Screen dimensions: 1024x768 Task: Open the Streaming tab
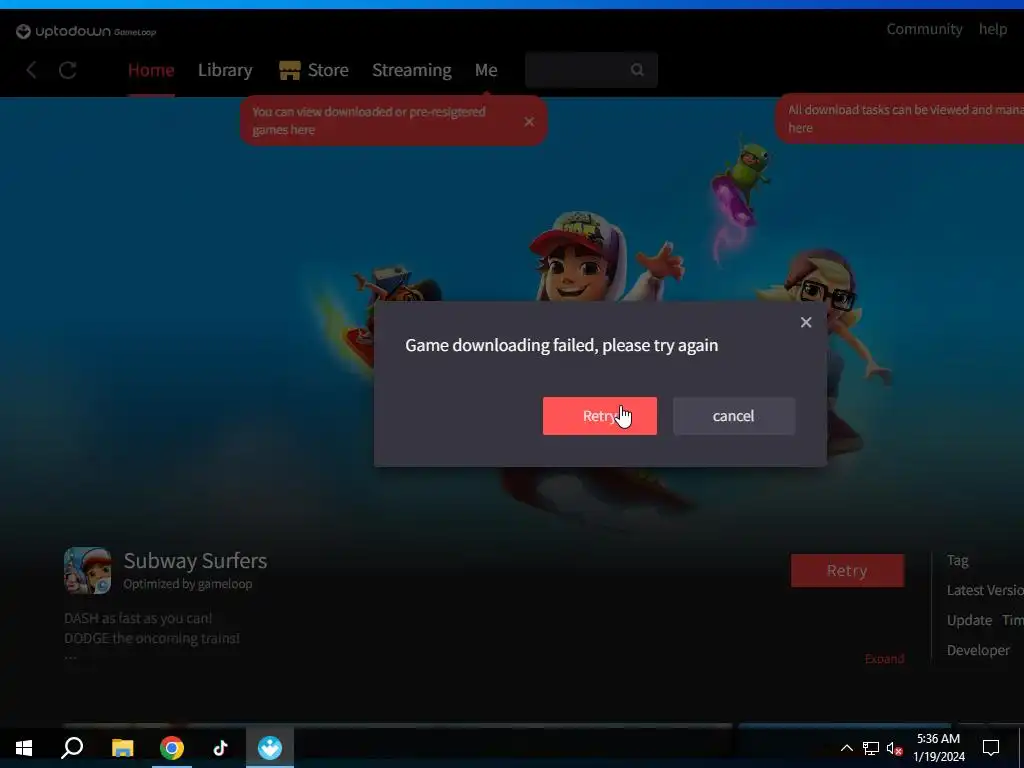point(411,70)
